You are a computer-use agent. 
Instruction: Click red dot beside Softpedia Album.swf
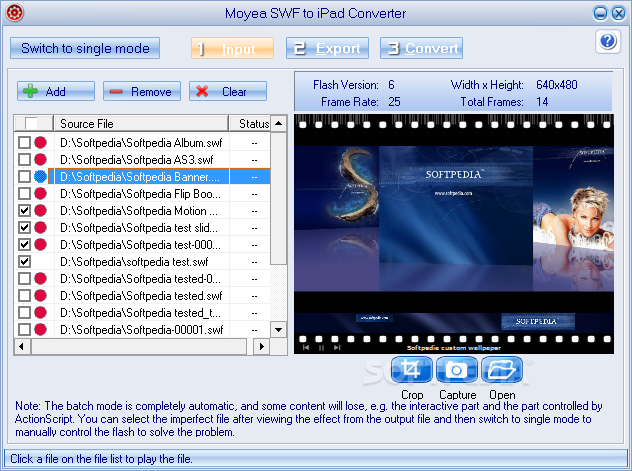(40, 142)
